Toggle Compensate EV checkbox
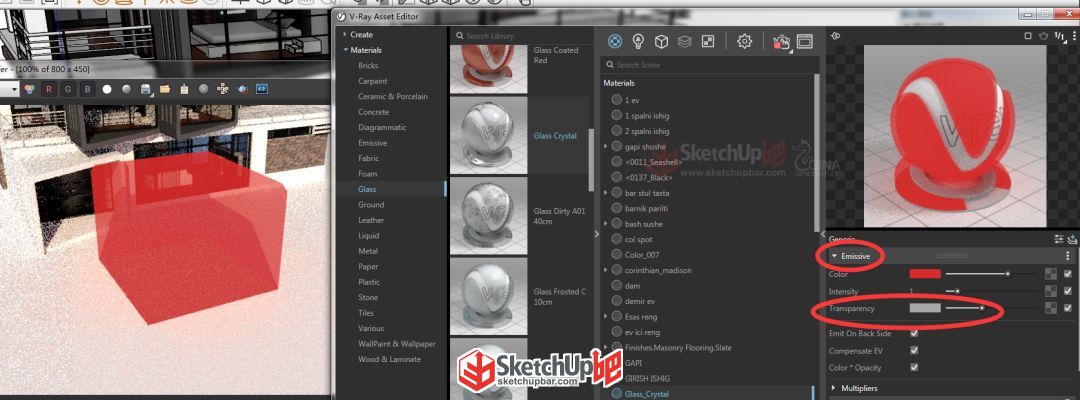 [914, 350]
